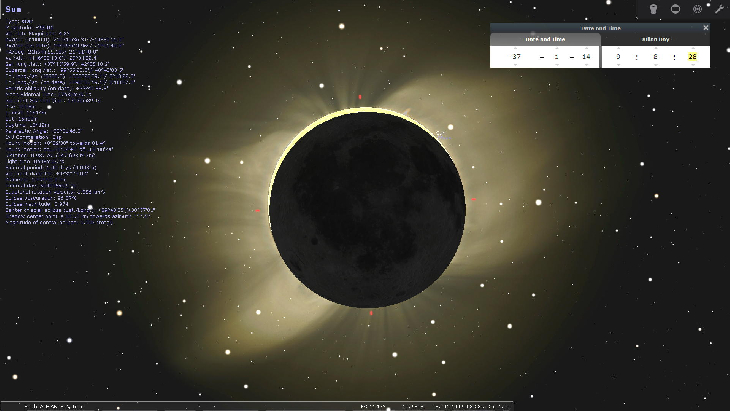This screenshot has height=411, width=730.
Task: Increase the hour value with up arrow
Action: coord(619,48)
